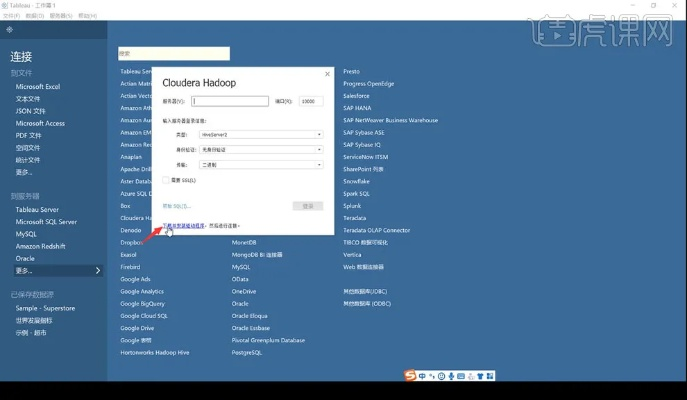687x400 pixels.
Task: Select Vertica connector
Action: pos(352,255)
